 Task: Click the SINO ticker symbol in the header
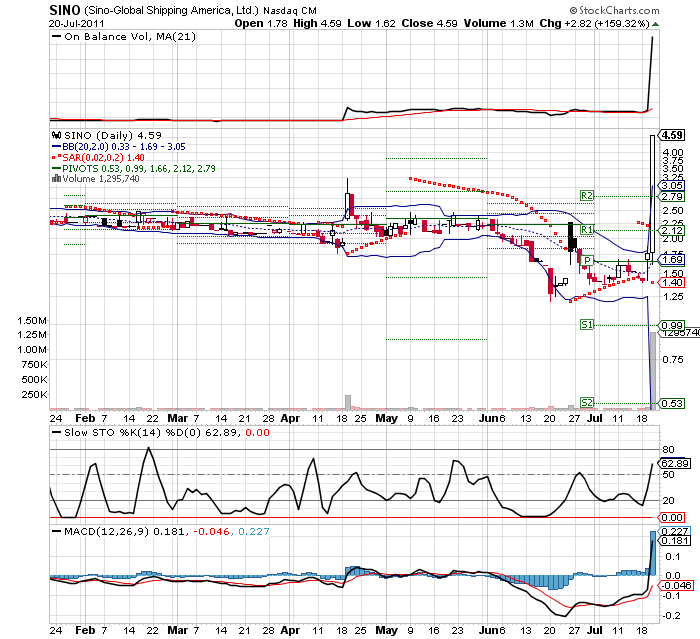pyautogui.click(x=65, y=10)
